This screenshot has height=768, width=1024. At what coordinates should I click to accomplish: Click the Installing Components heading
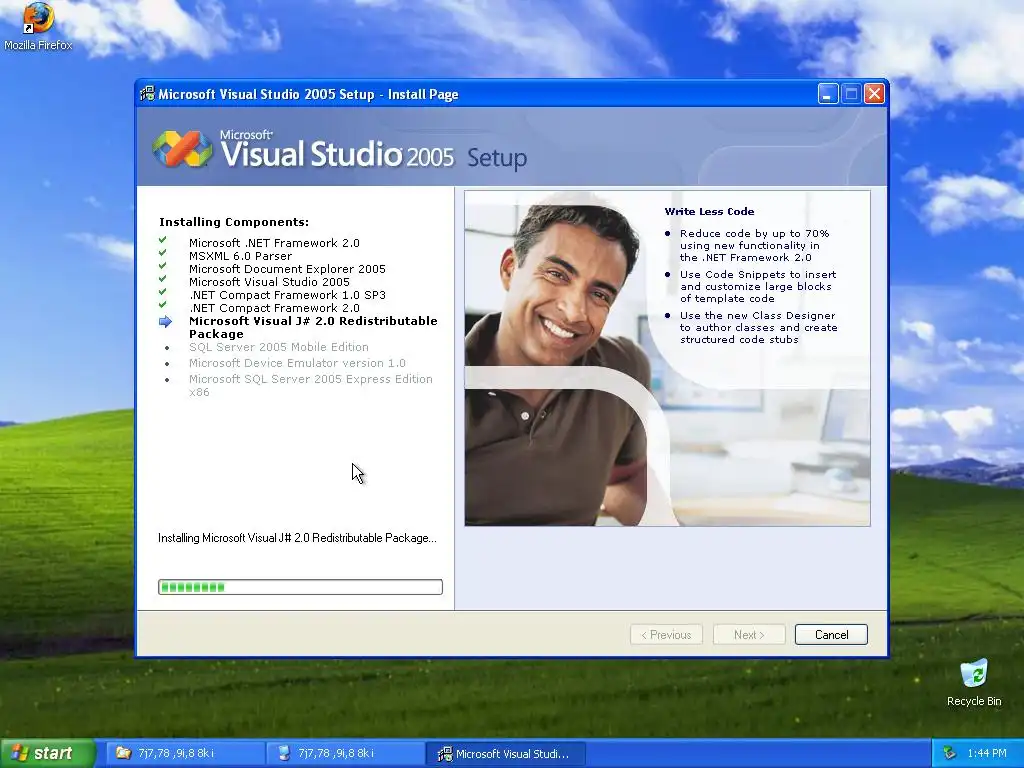click(234, 222)
